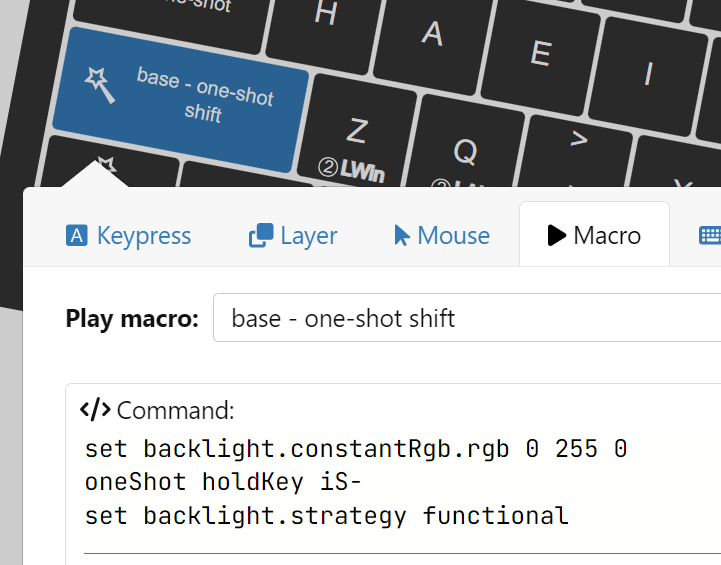Click the 'oneShot holdKey iS-' command line

coord(224,482)
